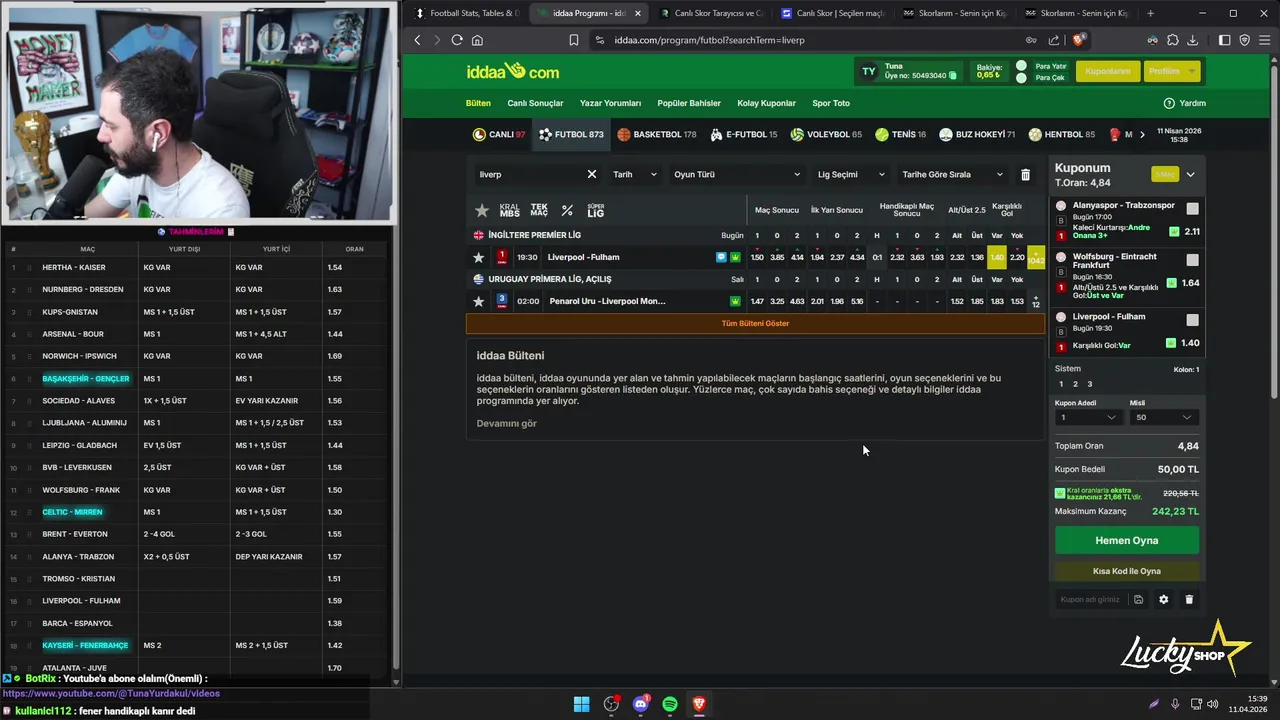This screenshot has width=1280, height=720.
Task: Click the Yardım help icon
Action: [x=1169, y=103]
